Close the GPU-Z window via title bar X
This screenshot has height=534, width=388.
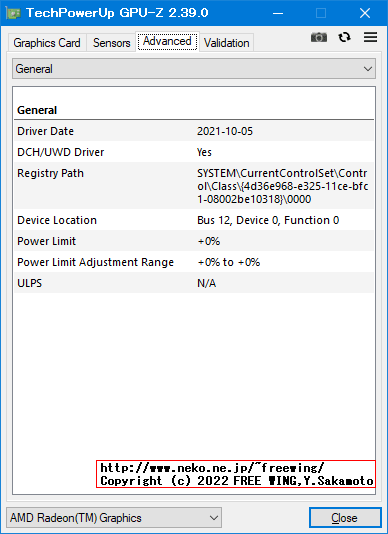[365, 13]
